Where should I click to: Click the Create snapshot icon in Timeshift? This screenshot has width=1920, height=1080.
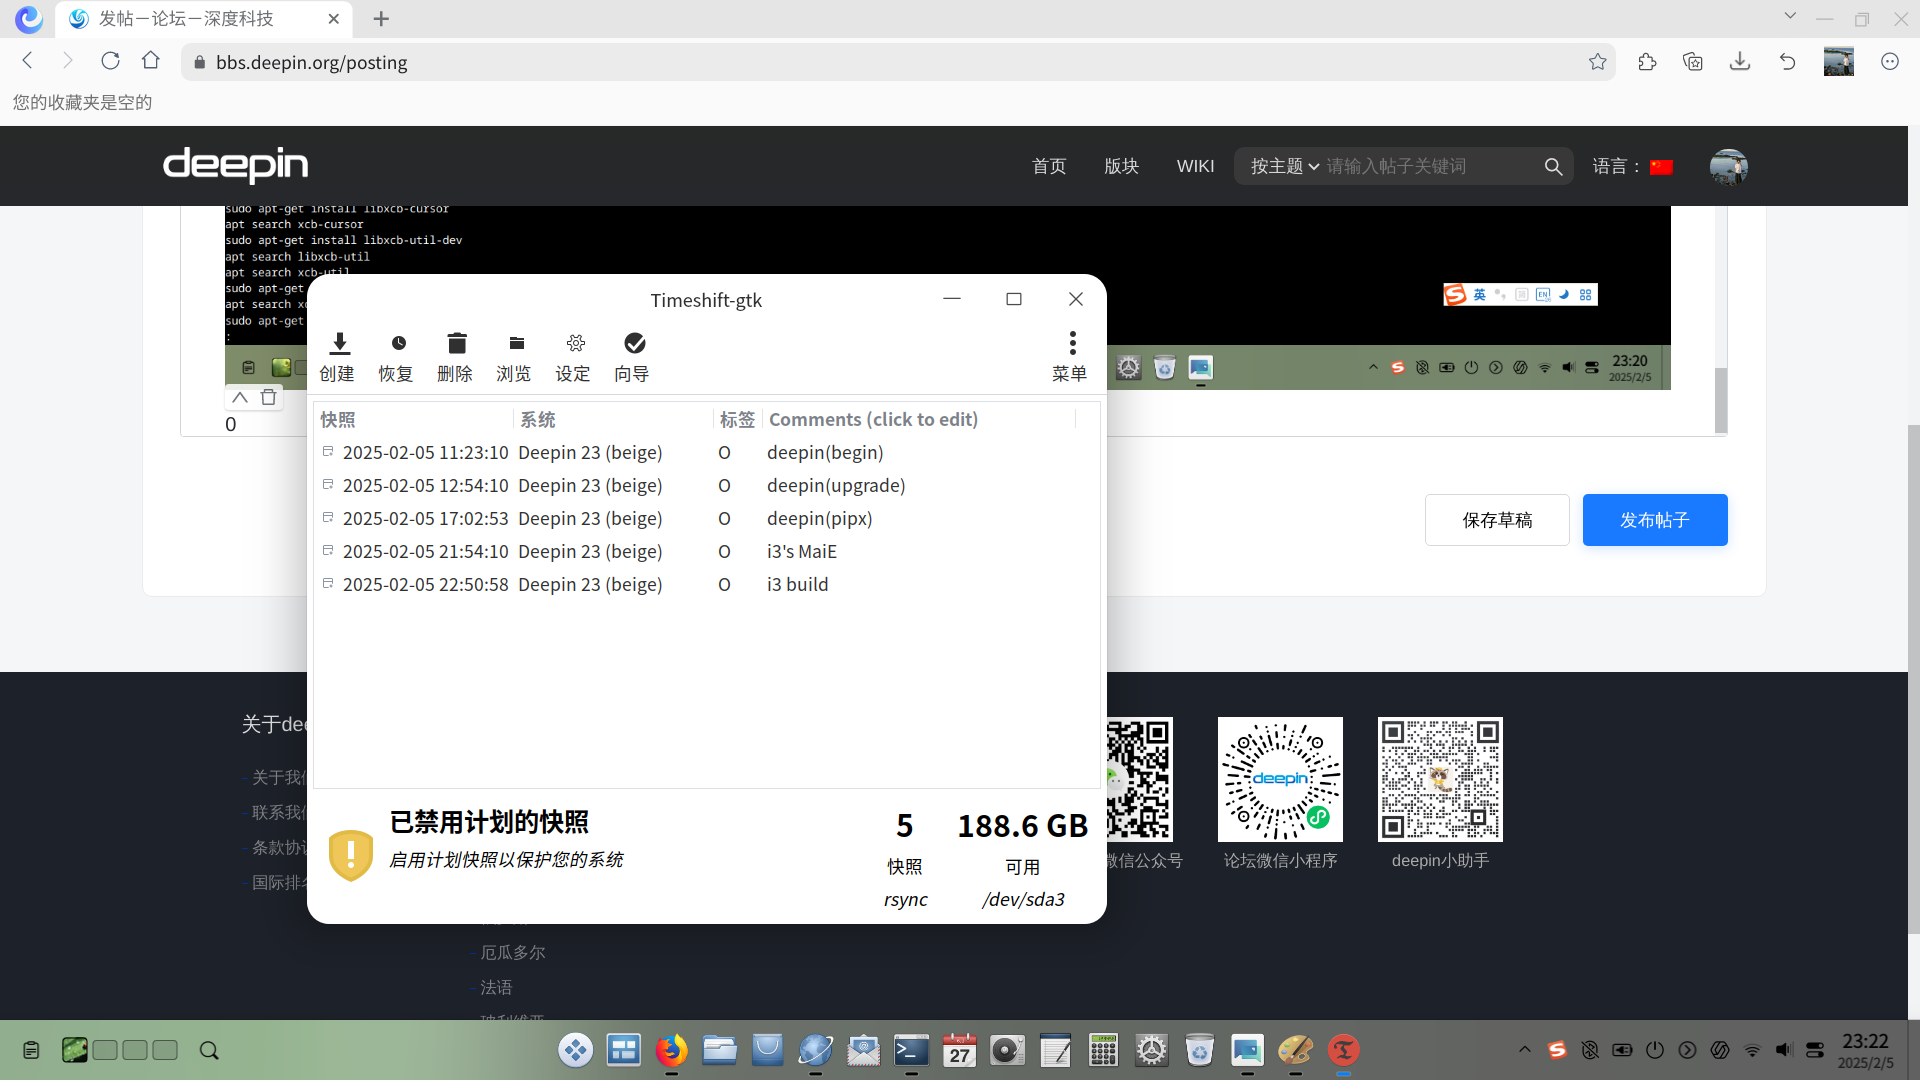(339, 344)
